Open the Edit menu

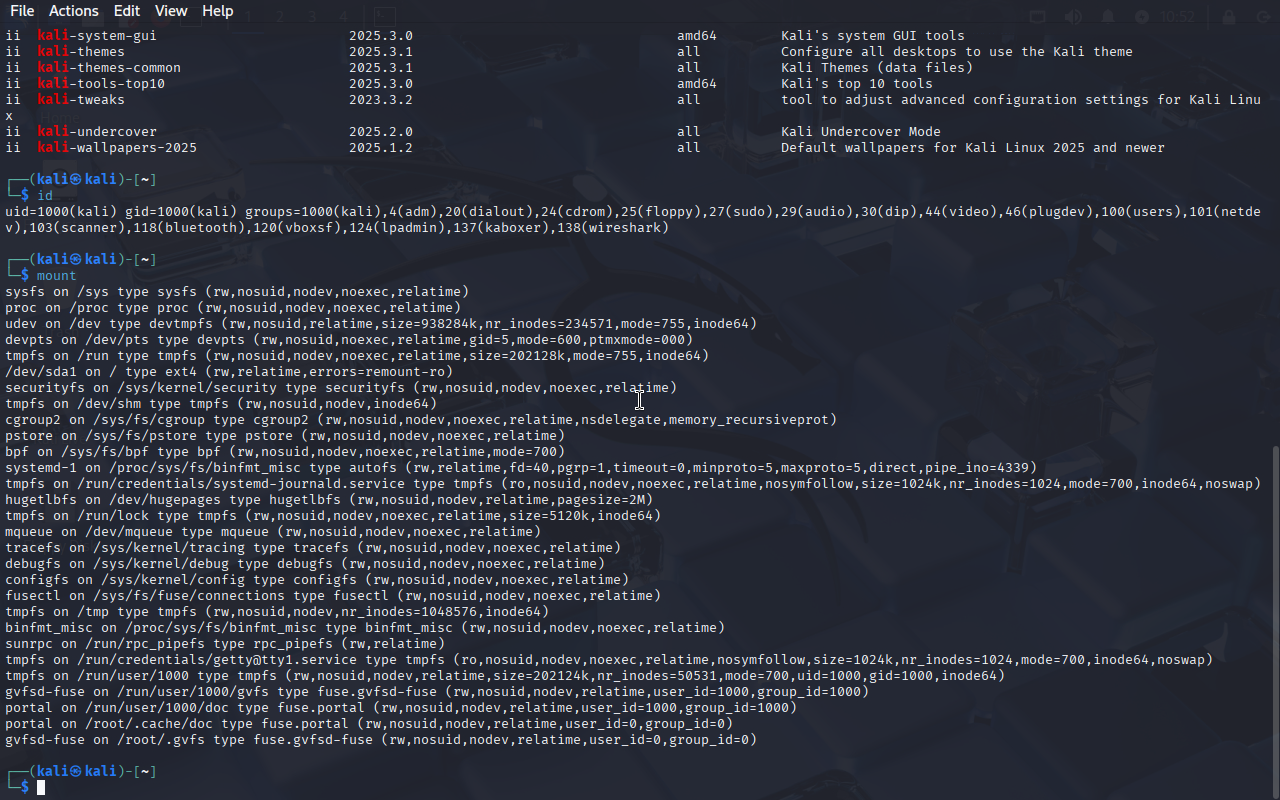127,11
